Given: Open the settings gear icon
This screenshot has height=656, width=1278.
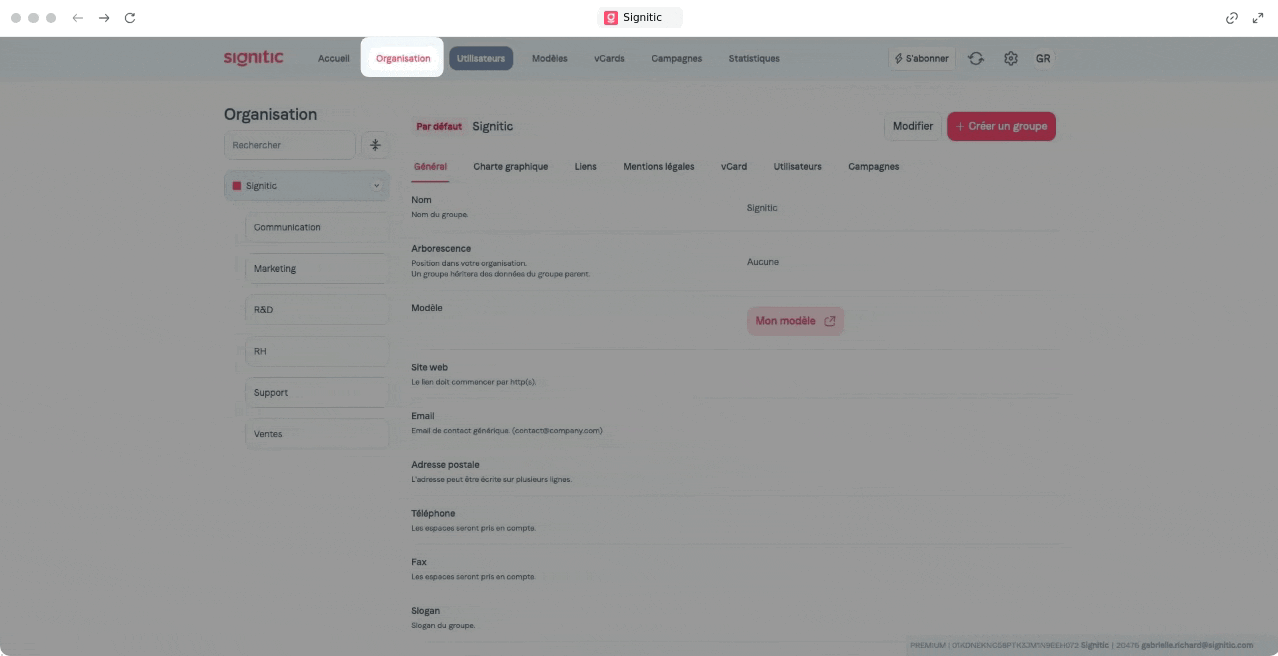Looking at the screenshot, I should pyautogui.click(x=1011, y=59).
